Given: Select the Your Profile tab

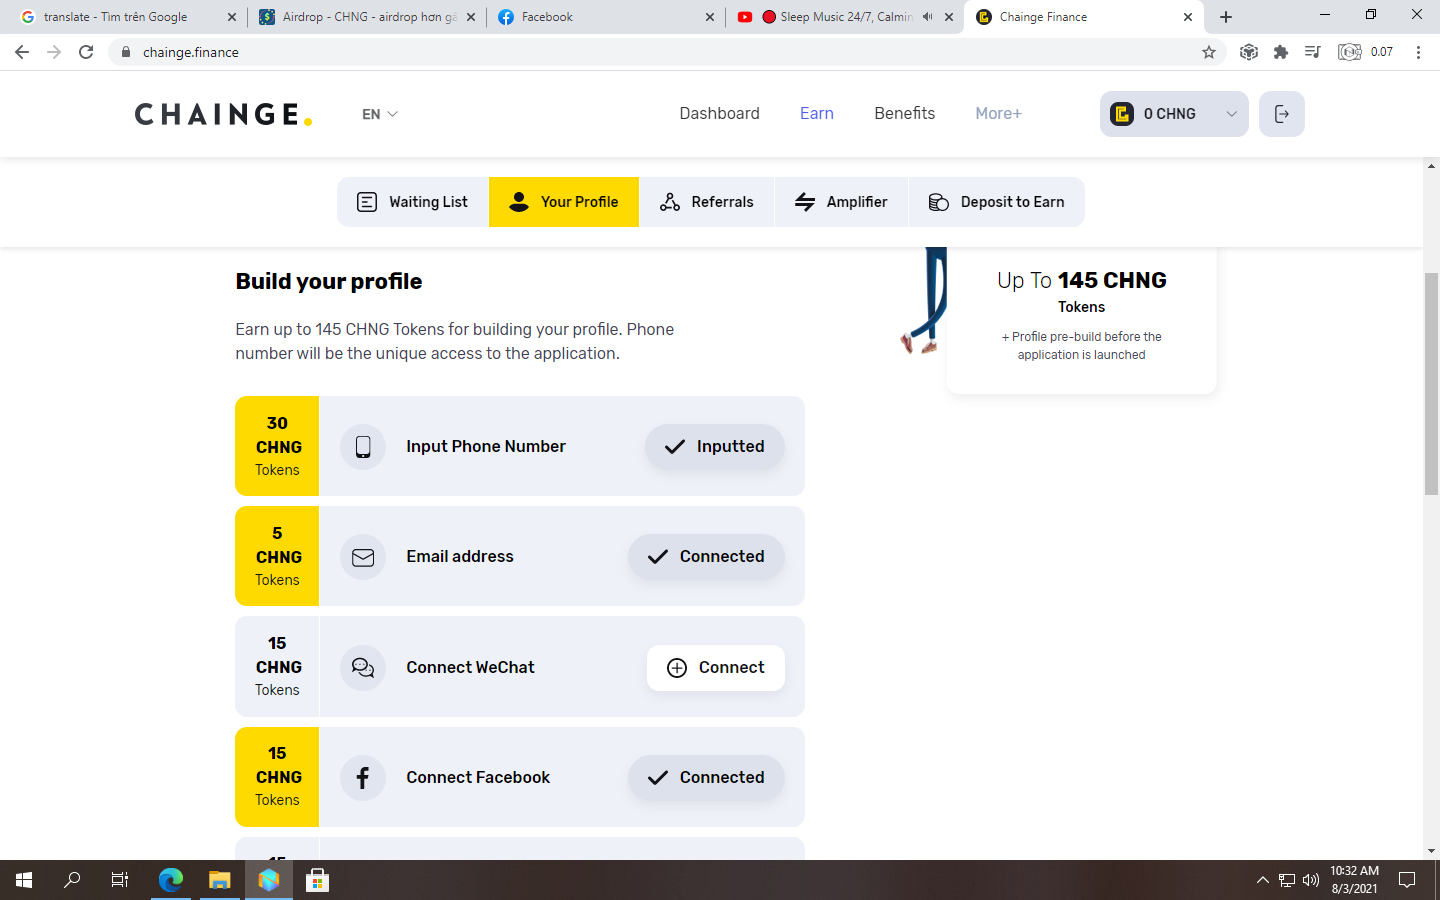Looking at the screenshot, I should point(564,202).
